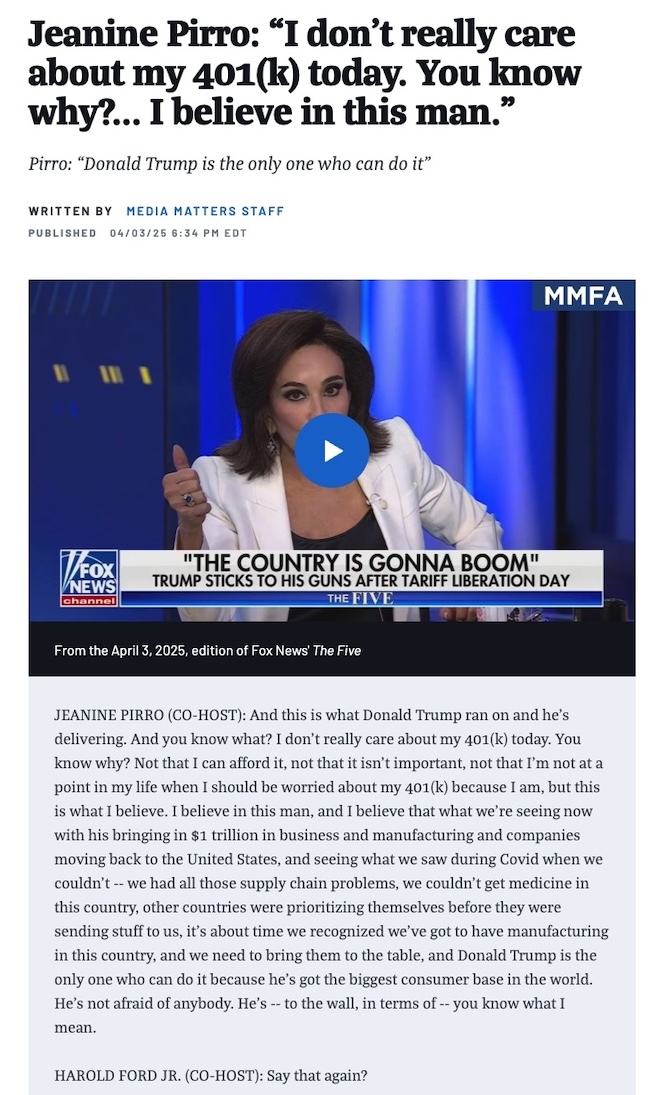Click the "THE FIVE" show label in the chyron
Screen dimensions: 650x1095
360,598
